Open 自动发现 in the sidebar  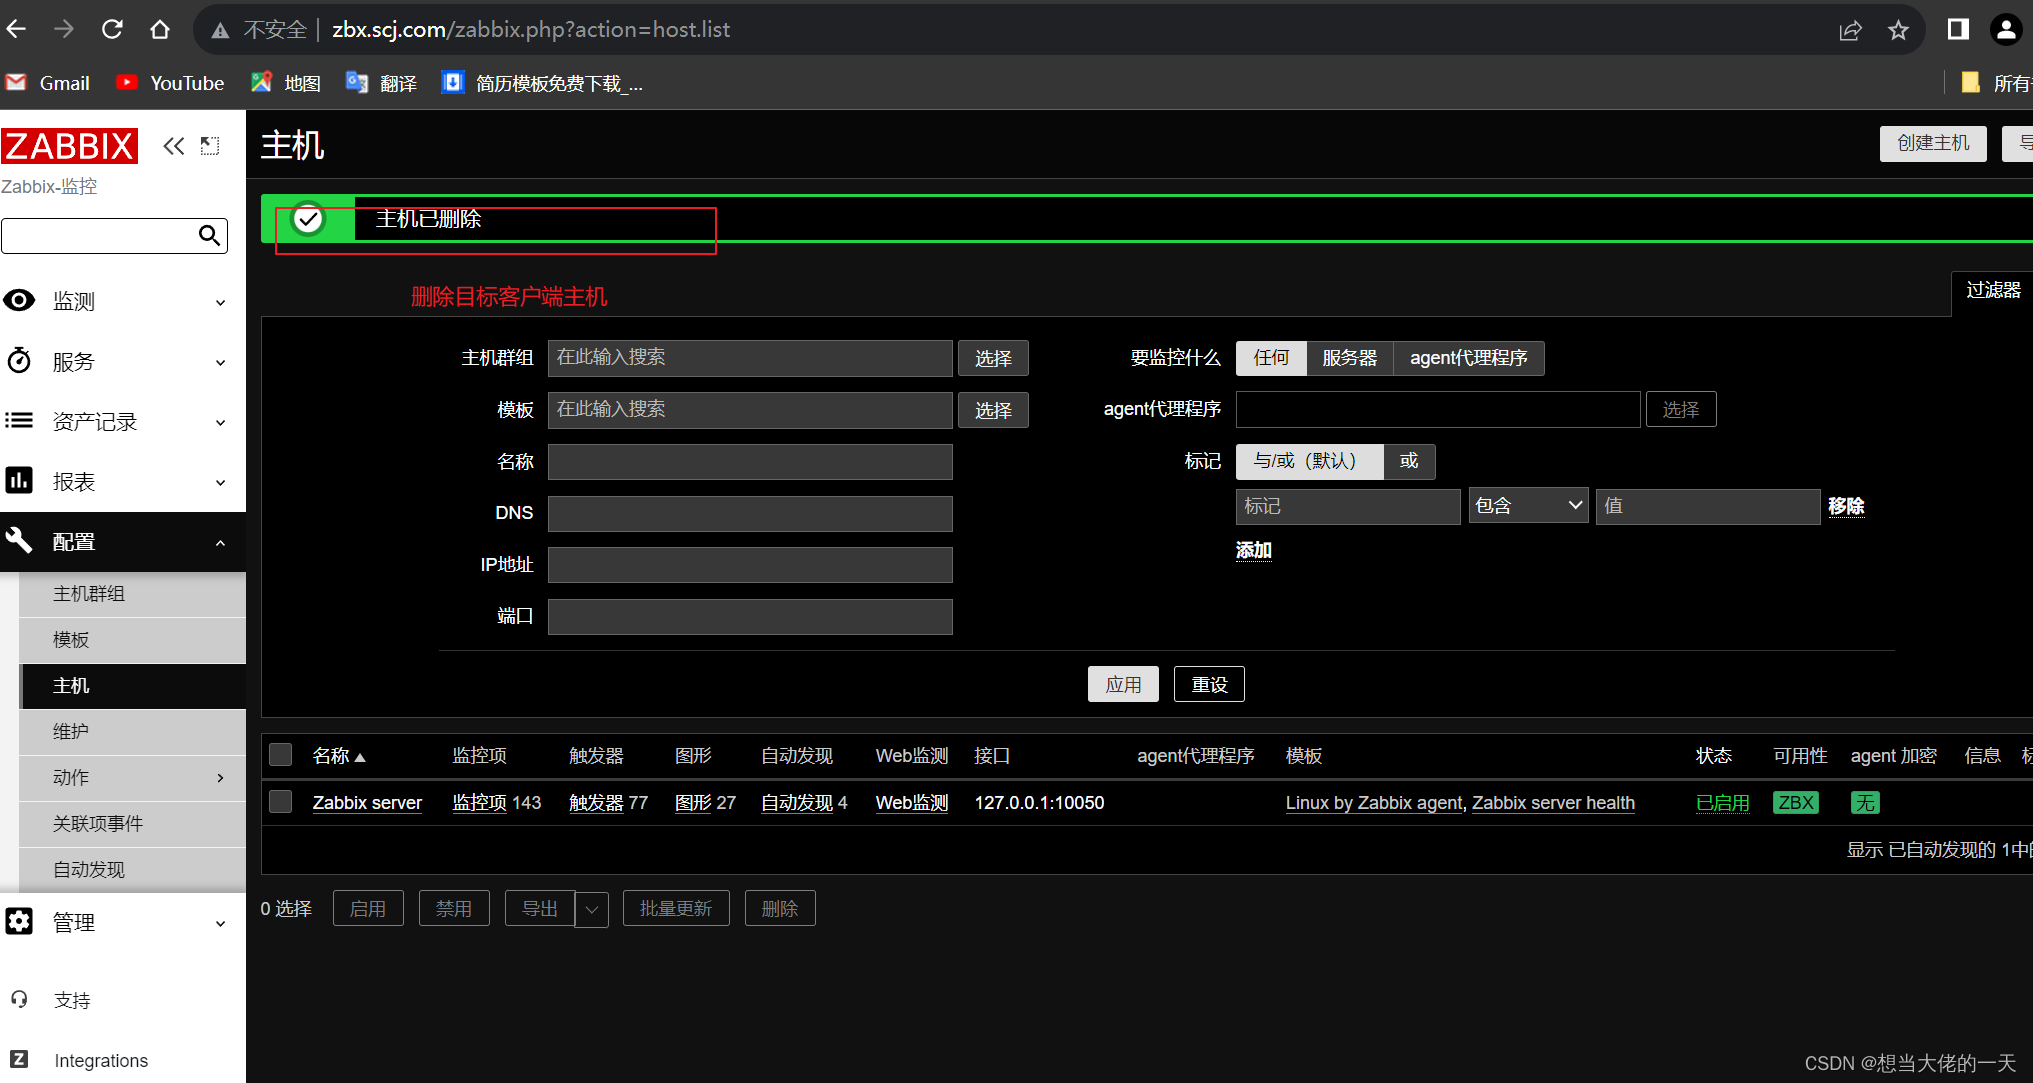pyautogui.click(x=133, y=870)
